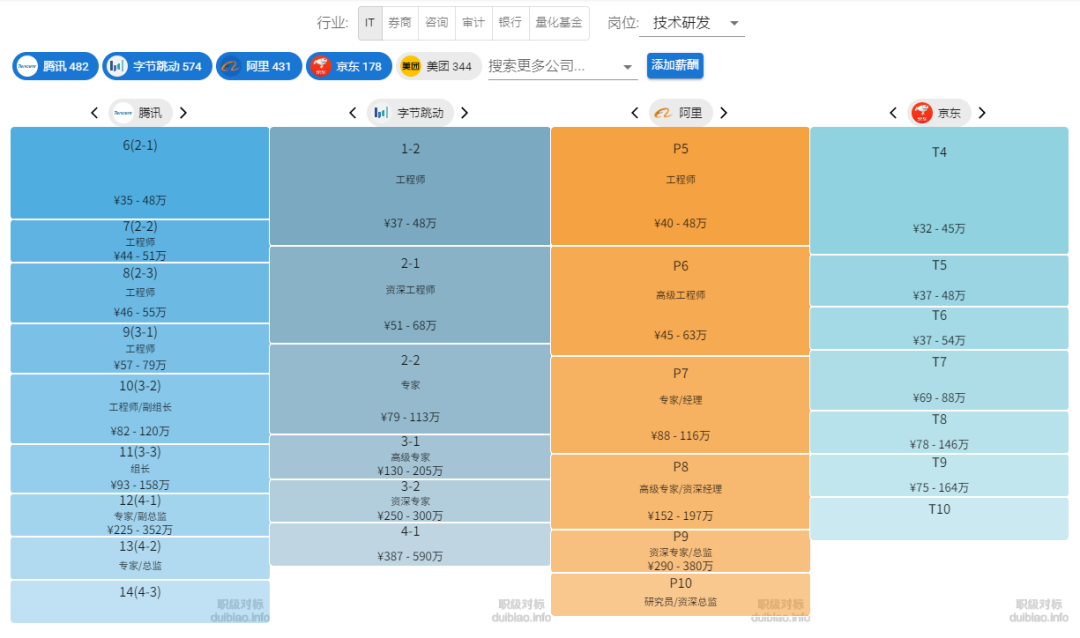
Task: Click the 添加薪酬 button
Action: pyautogui.click(x=675, y=65)
